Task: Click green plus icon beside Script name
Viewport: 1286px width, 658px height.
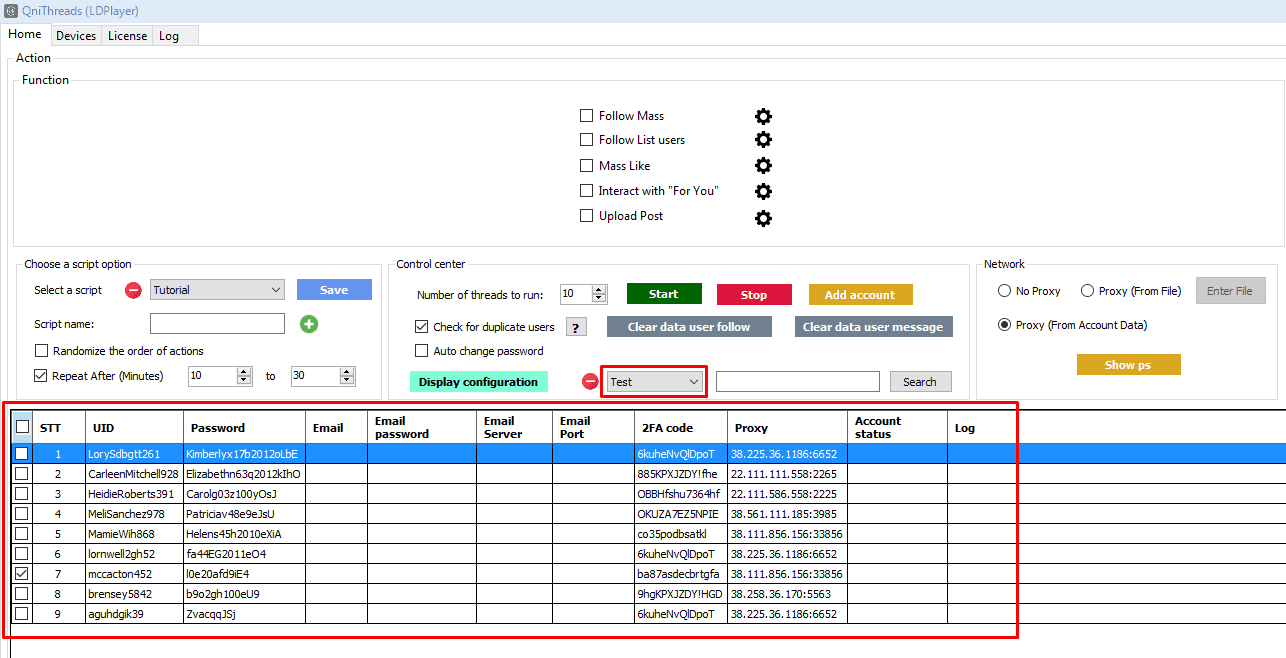Action: click(309, 324)
